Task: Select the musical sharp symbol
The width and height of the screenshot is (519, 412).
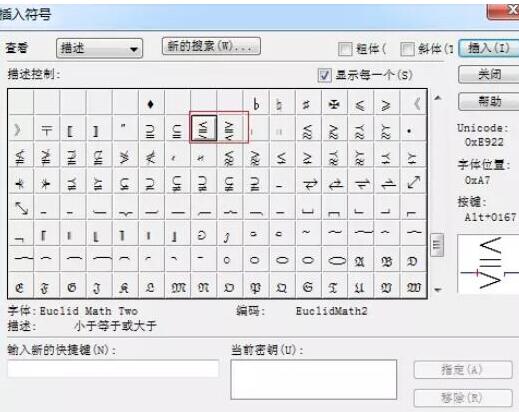Action: (x=305, y=104)
